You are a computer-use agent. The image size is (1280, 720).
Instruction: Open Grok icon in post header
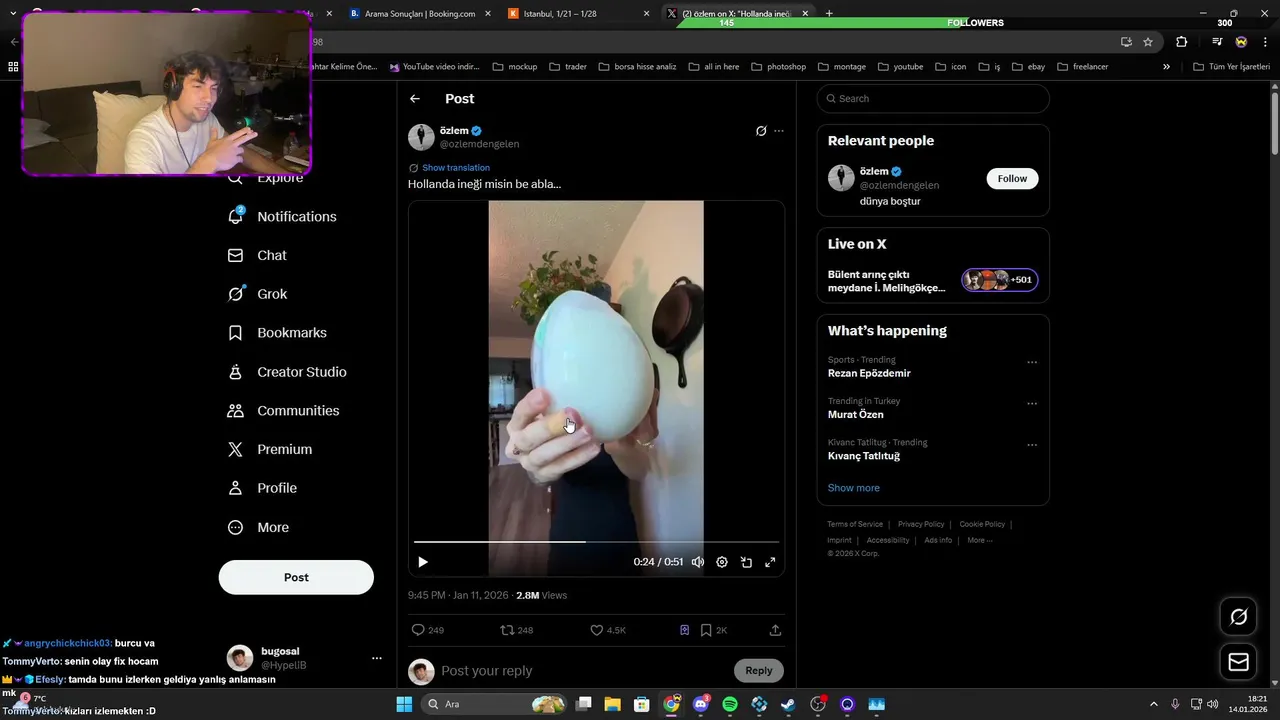coord(761,131)
